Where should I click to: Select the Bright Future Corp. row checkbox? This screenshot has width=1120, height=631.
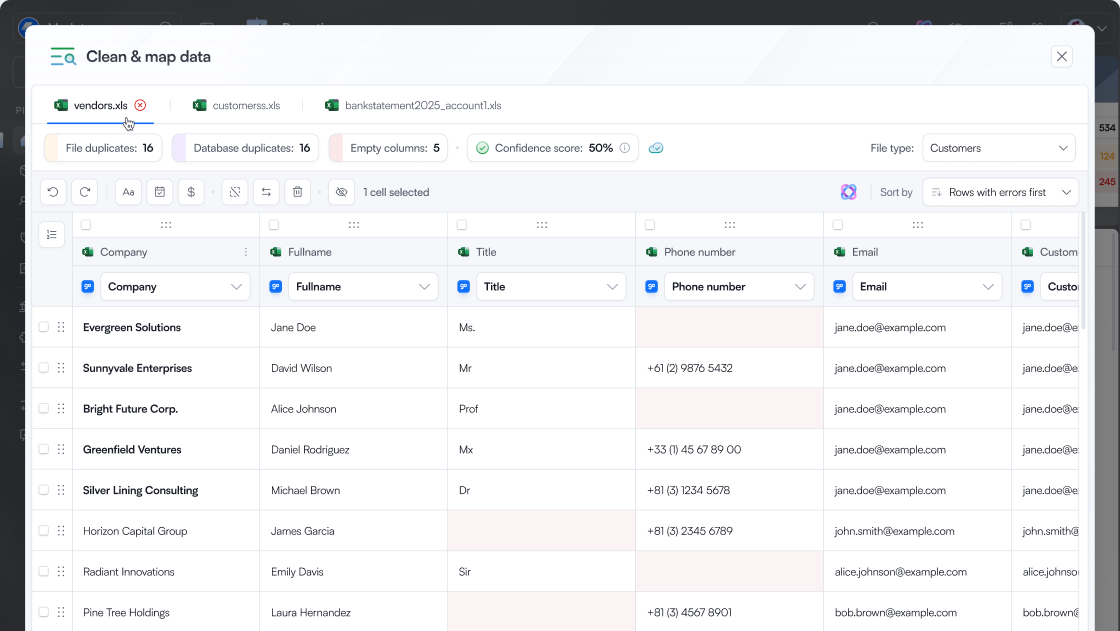44,409
